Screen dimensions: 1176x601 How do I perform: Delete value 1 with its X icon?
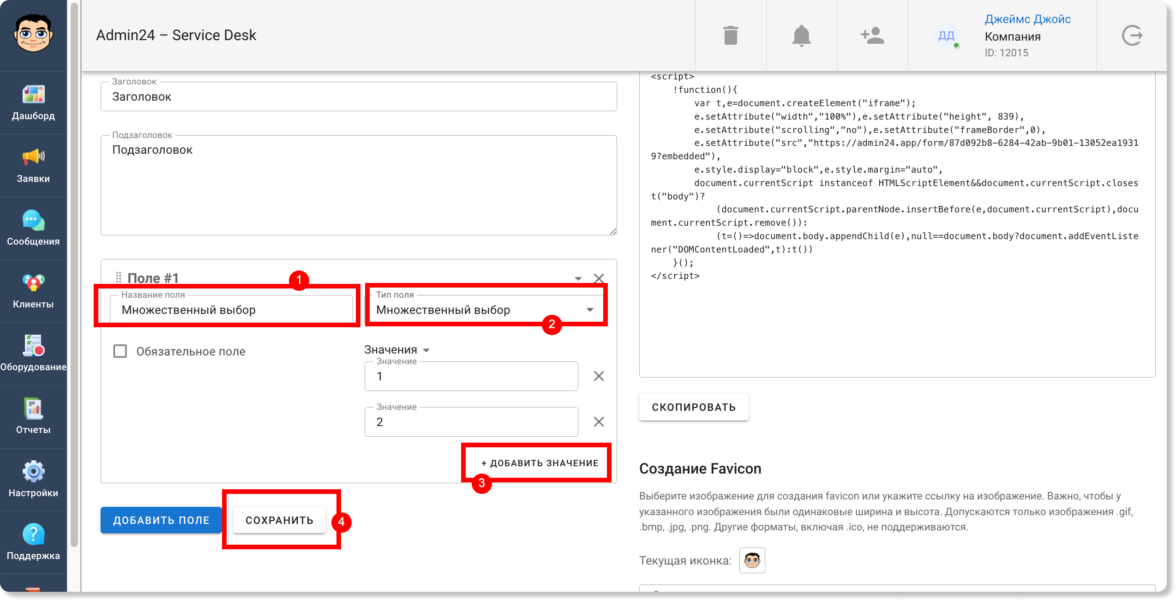tap(598, 376)
